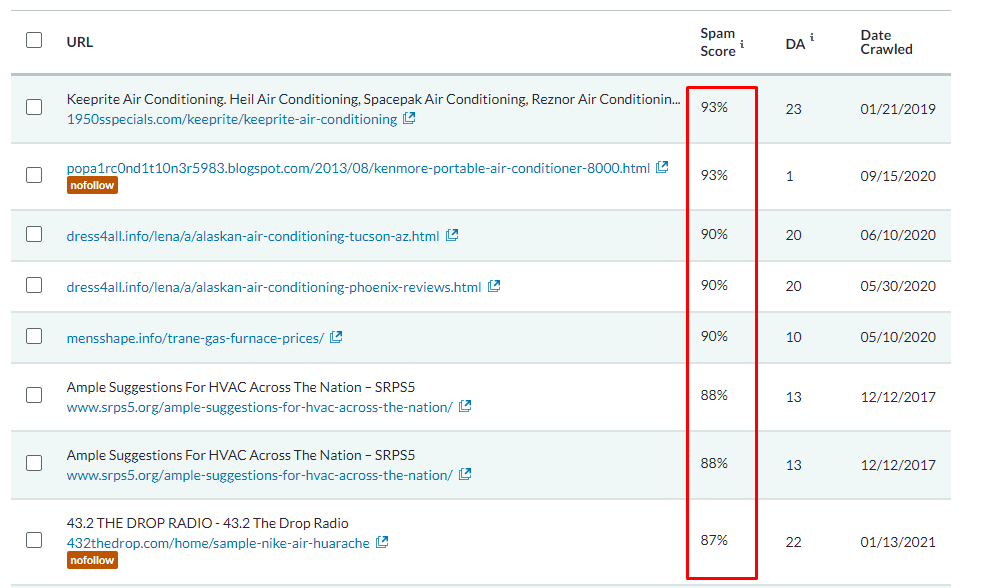Viewport: 997px width, 588px height.
Task: Click the Date Crawled column header
Action: [886, 42]
